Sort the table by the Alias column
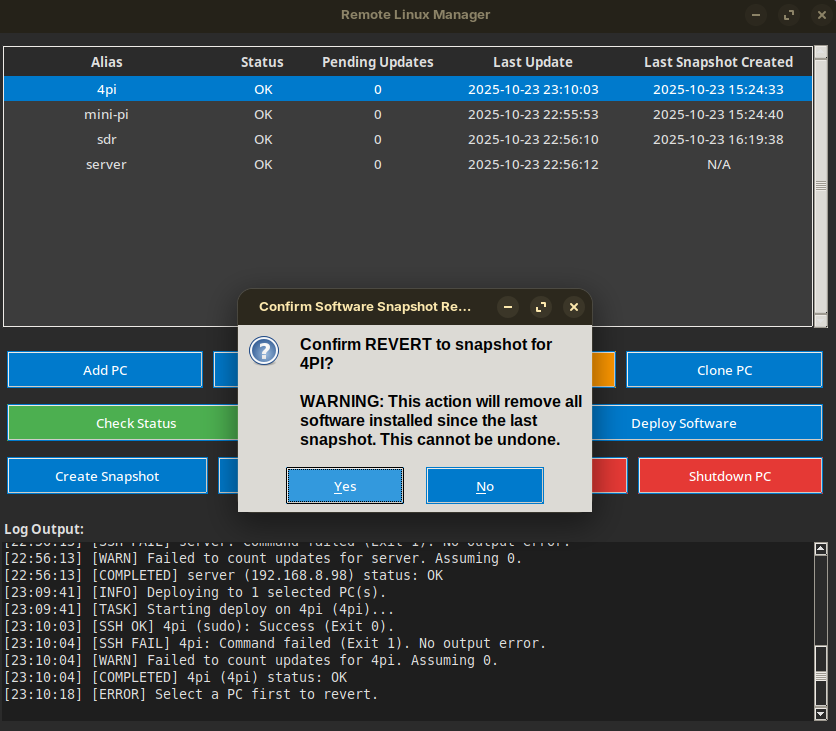Image resolution: width=836 pixels, height=731 pixels. [x=106, y=62]
